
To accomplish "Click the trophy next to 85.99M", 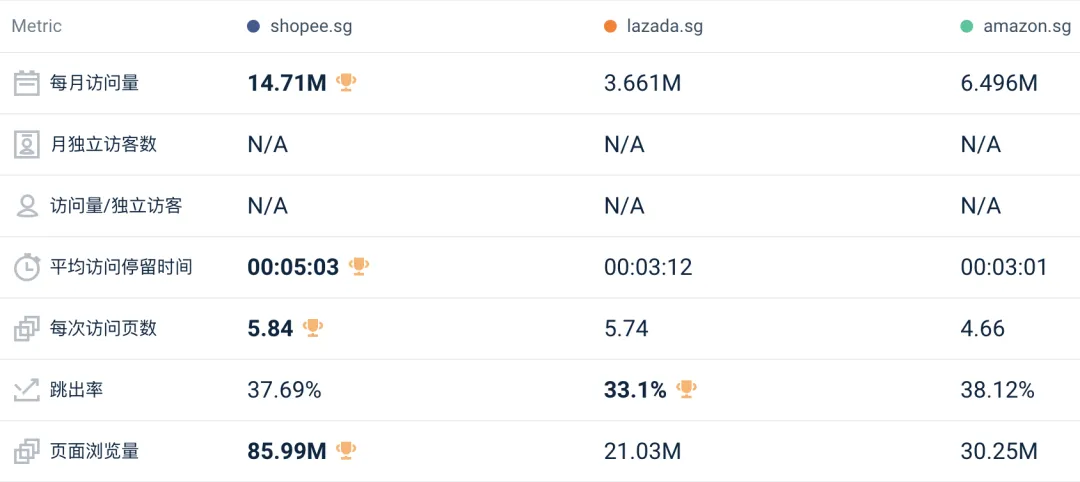I will point(346,450).
